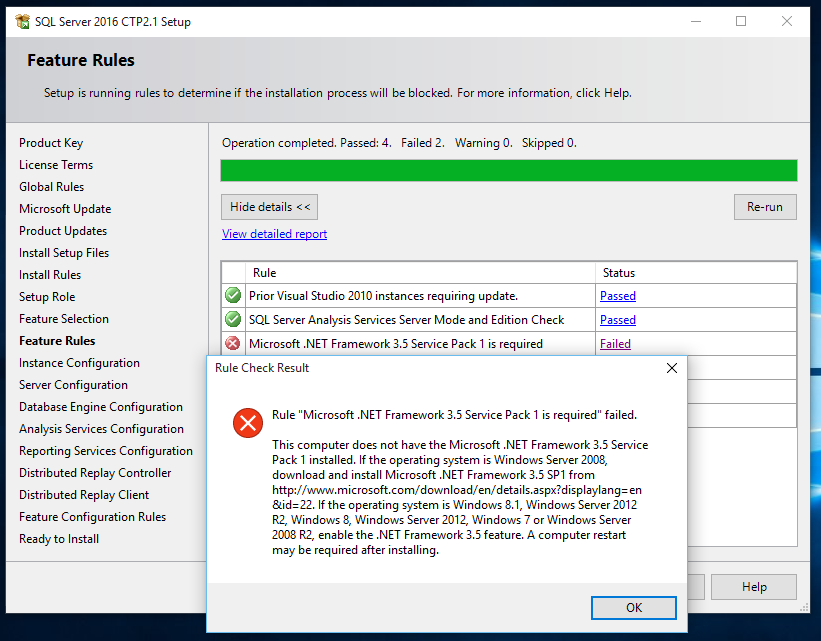The height and width of the screenshot is (641, 821).
Task: Click the red error icon in Rule Check Result
Action: point(248,423)
